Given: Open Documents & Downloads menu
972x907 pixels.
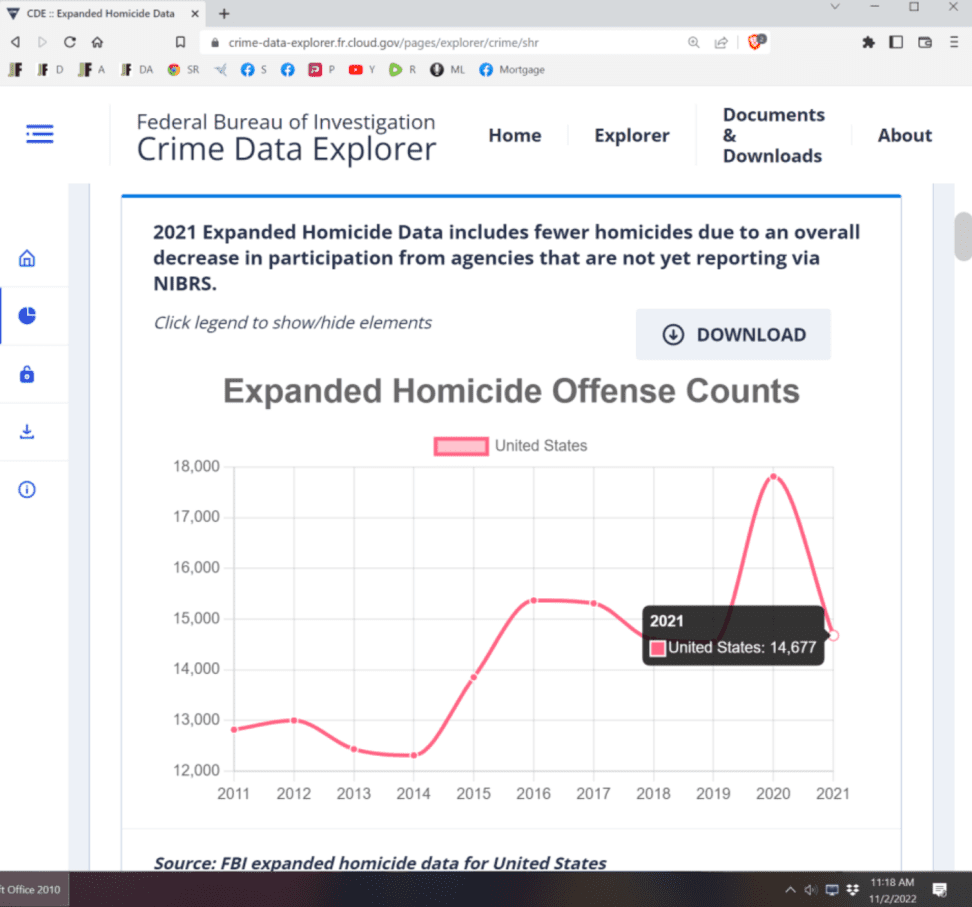Looking at the screenshot, I should coord(773,135).
